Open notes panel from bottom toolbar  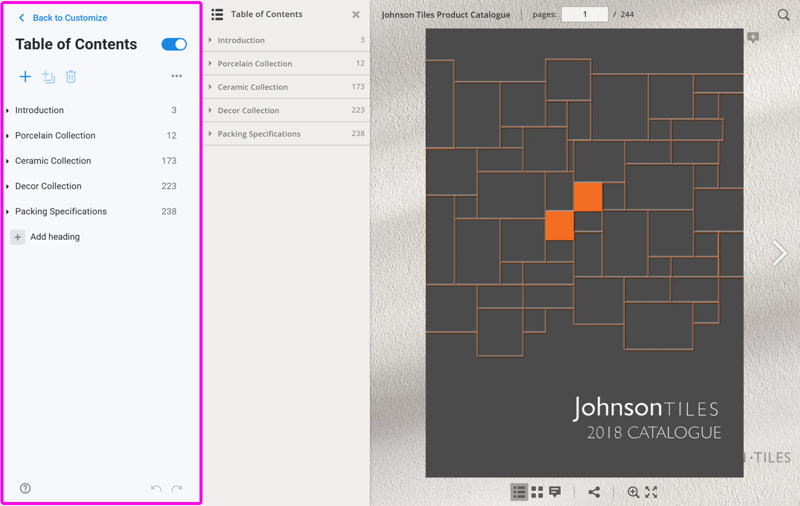point(555,492)
